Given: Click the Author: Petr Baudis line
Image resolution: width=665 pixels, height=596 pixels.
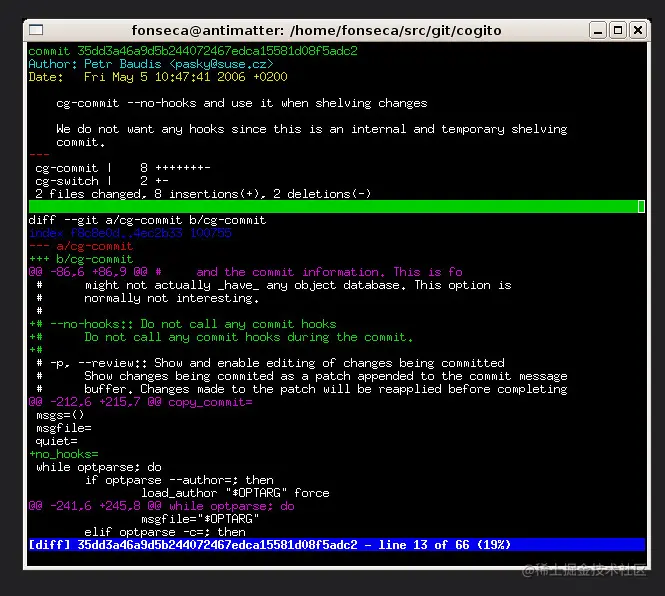Looking at the screenshot, I should (x=151, y=64).
